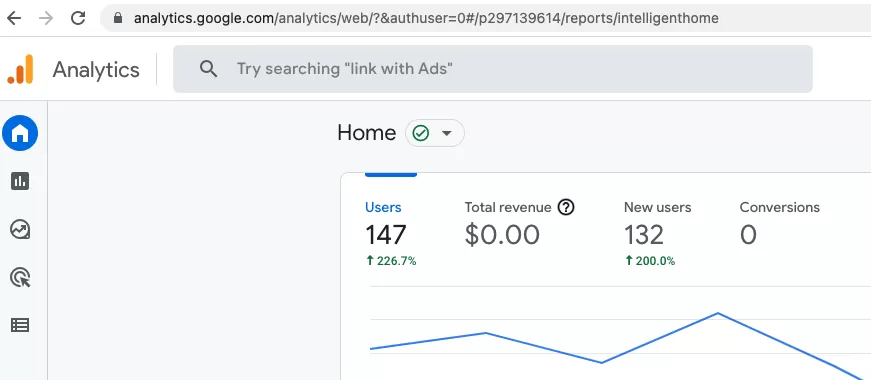This screenshot has height=380, width=871.
Task: Click the Google Analytics logo
Action: pos(21,69)
